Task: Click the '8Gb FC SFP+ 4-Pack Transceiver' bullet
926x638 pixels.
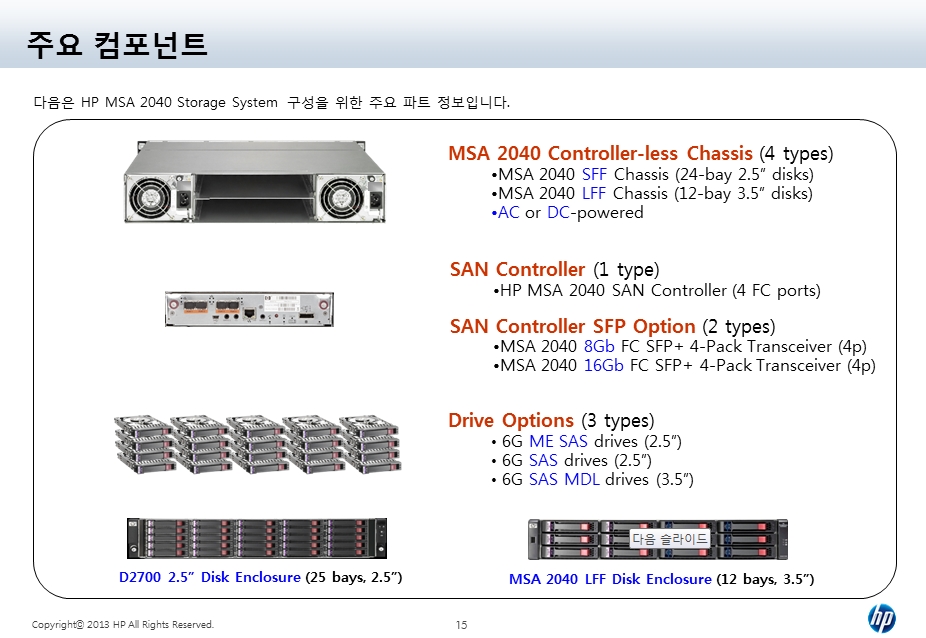Action: (680, 346)
